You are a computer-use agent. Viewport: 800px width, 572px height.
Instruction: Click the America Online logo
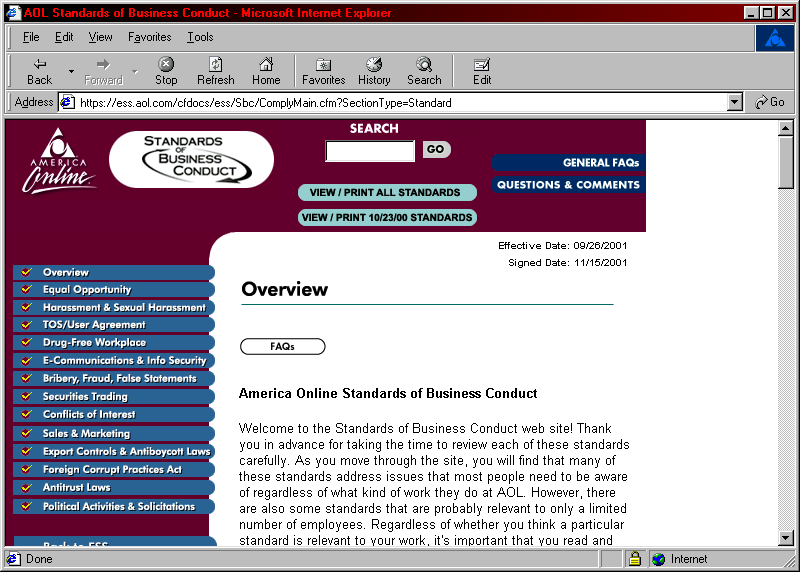59,160
